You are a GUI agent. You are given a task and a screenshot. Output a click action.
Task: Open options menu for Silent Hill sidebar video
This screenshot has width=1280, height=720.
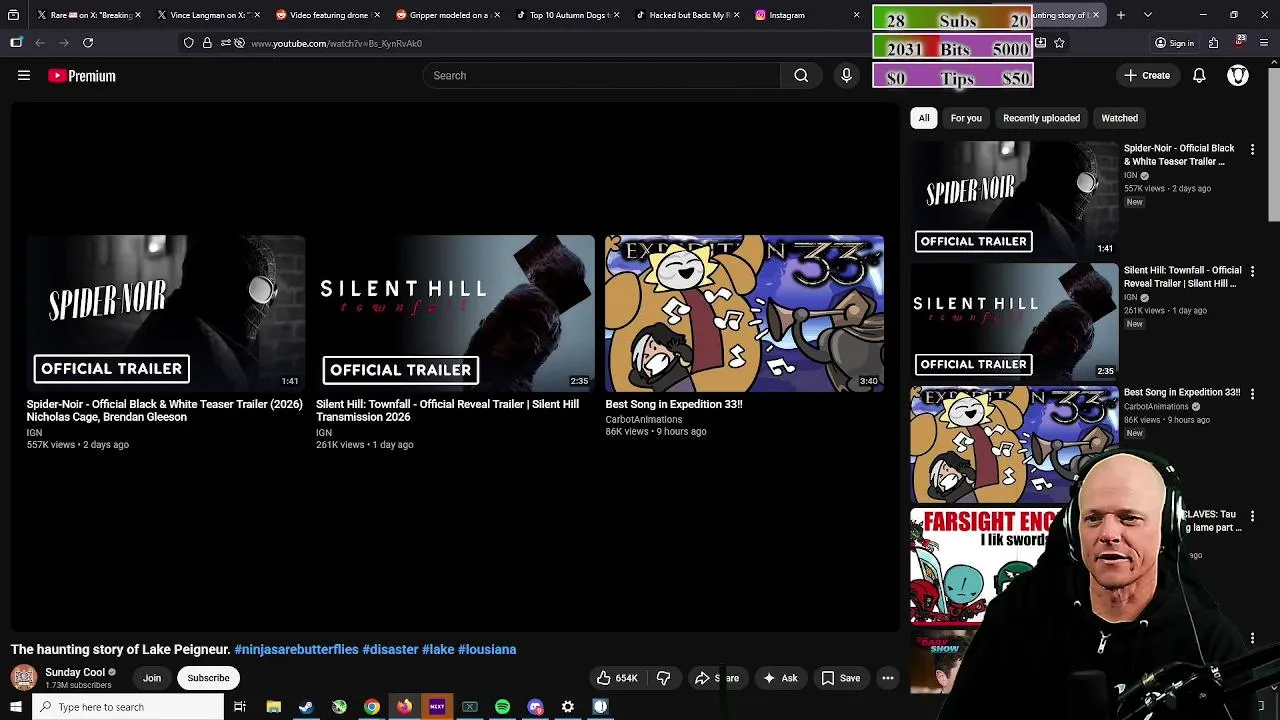(x=1252, y=271)
